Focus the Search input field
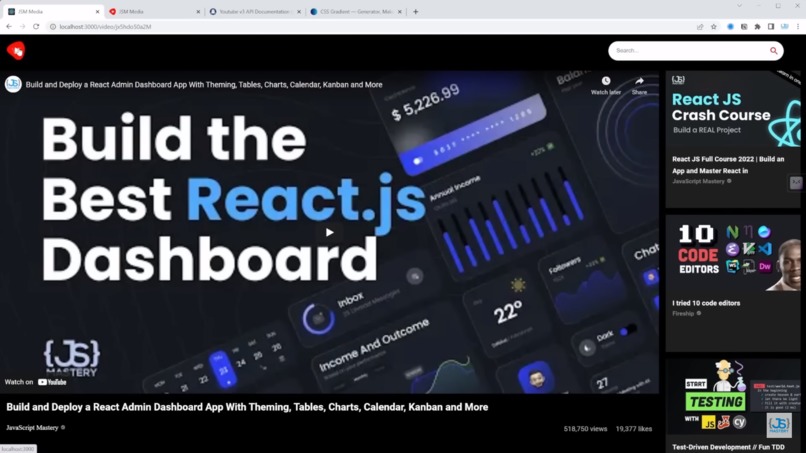806x453 pixels. [x=689, y=50]
